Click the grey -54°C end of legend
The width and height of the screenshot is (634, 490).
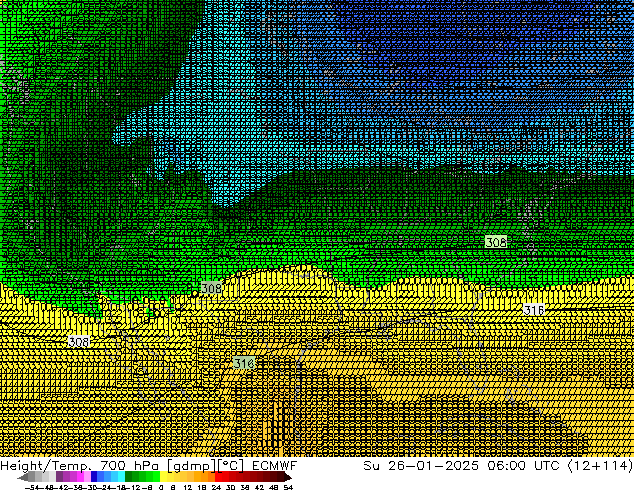[x=23, y=478]
